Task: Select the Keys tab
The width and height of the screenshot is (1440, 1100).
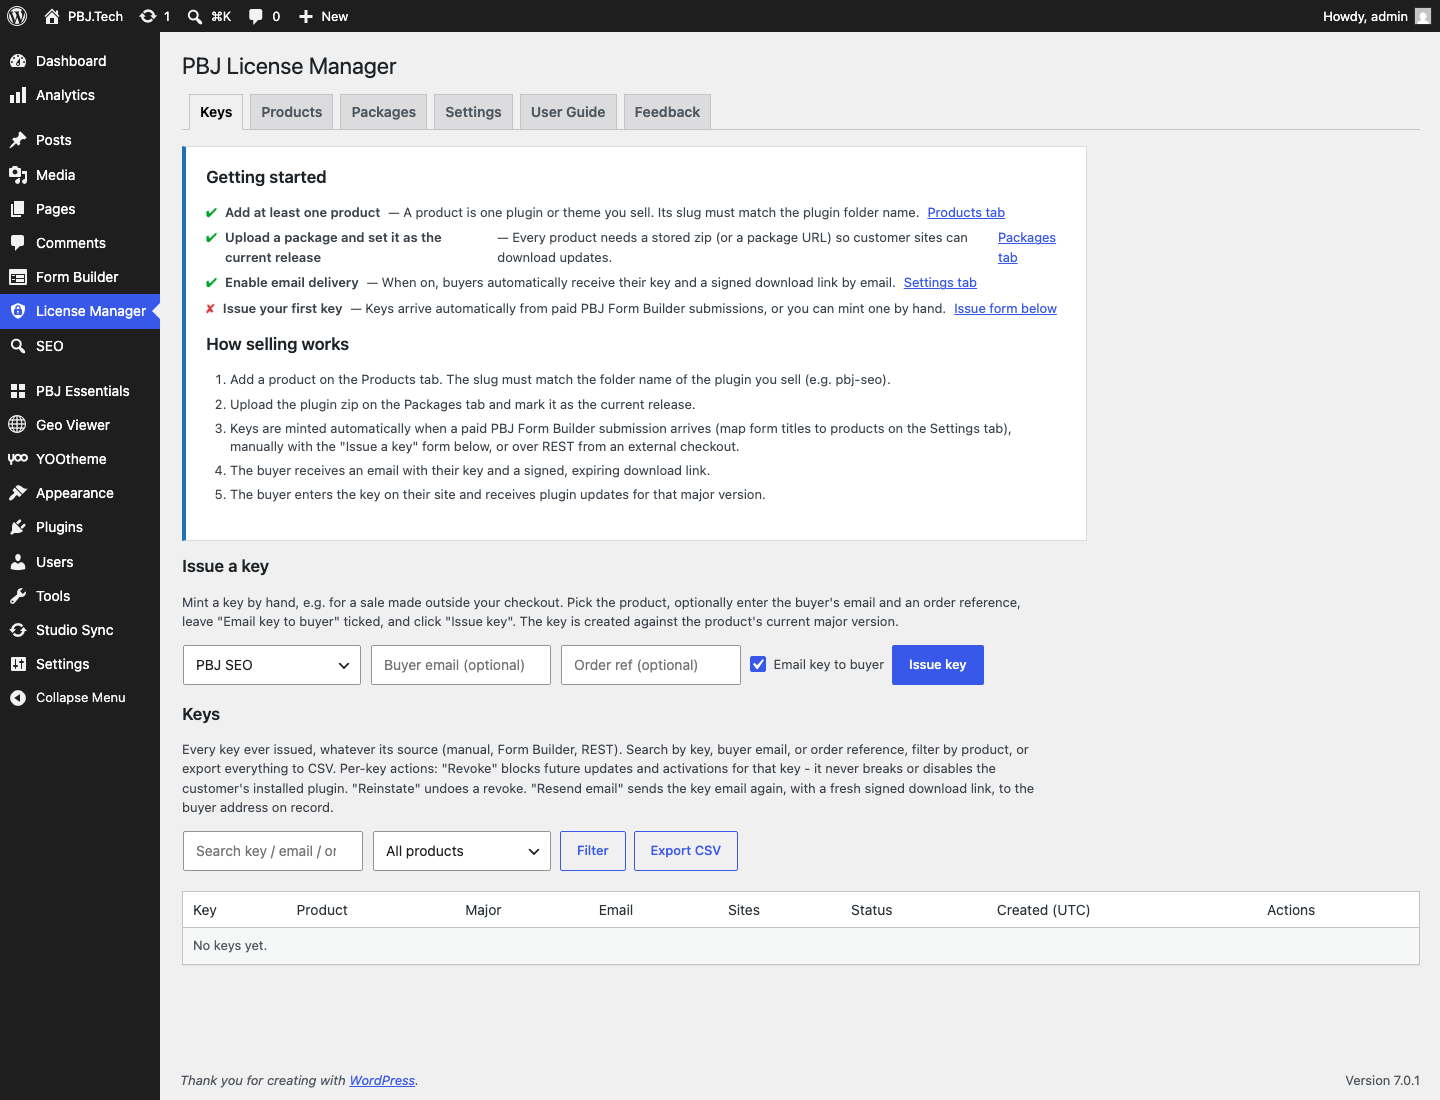Action: (216, 112)
